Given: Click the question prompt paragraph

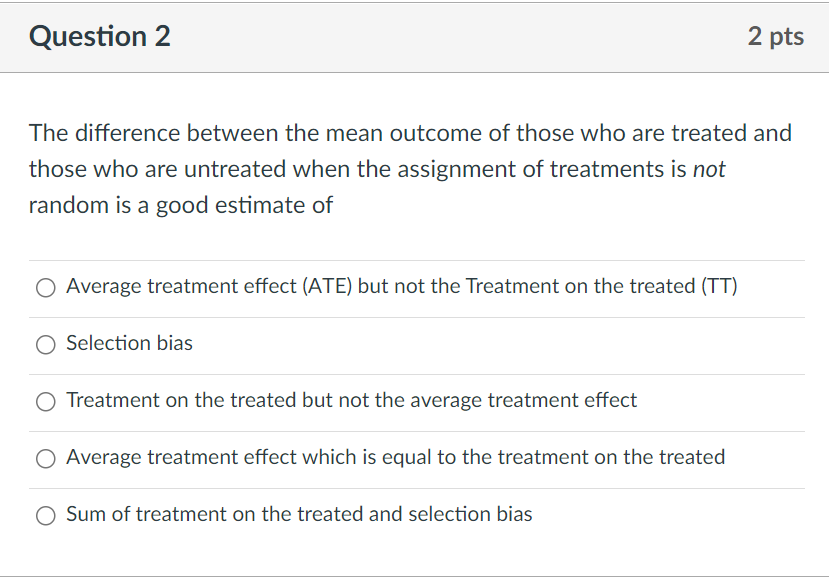Looking at the screenshot, I should tap(410, 168).
